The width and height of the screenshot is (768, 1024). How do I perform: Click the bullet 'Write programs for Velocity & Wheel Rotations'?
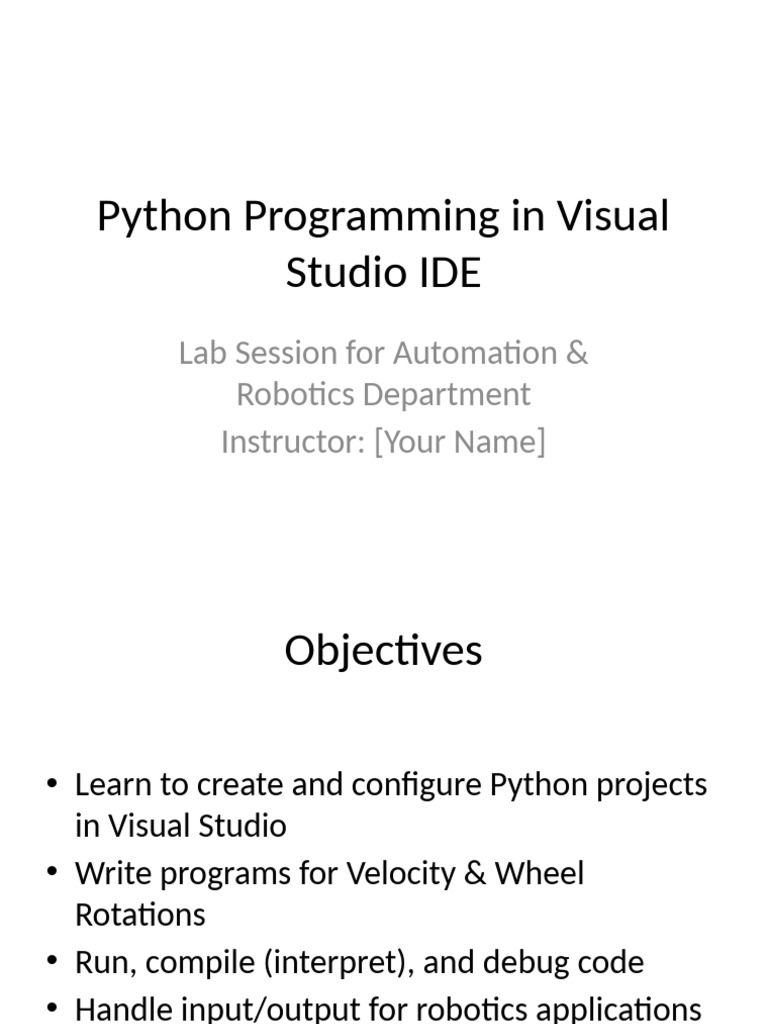(x=329, y=893)
